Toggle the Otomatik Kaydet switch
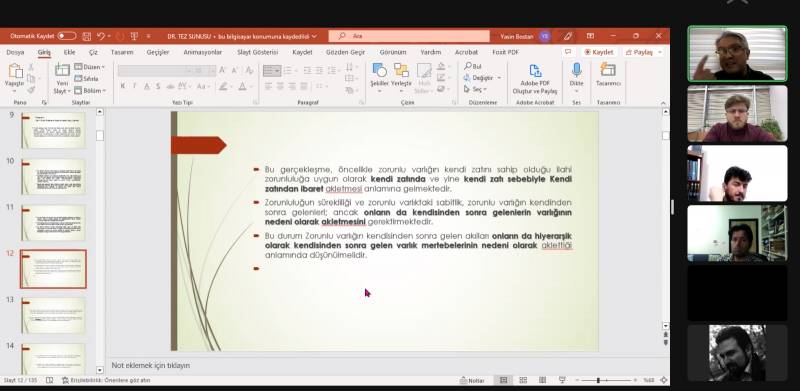Screen dimensions: 800x391 pyautogui.click(x=67, y=36)
